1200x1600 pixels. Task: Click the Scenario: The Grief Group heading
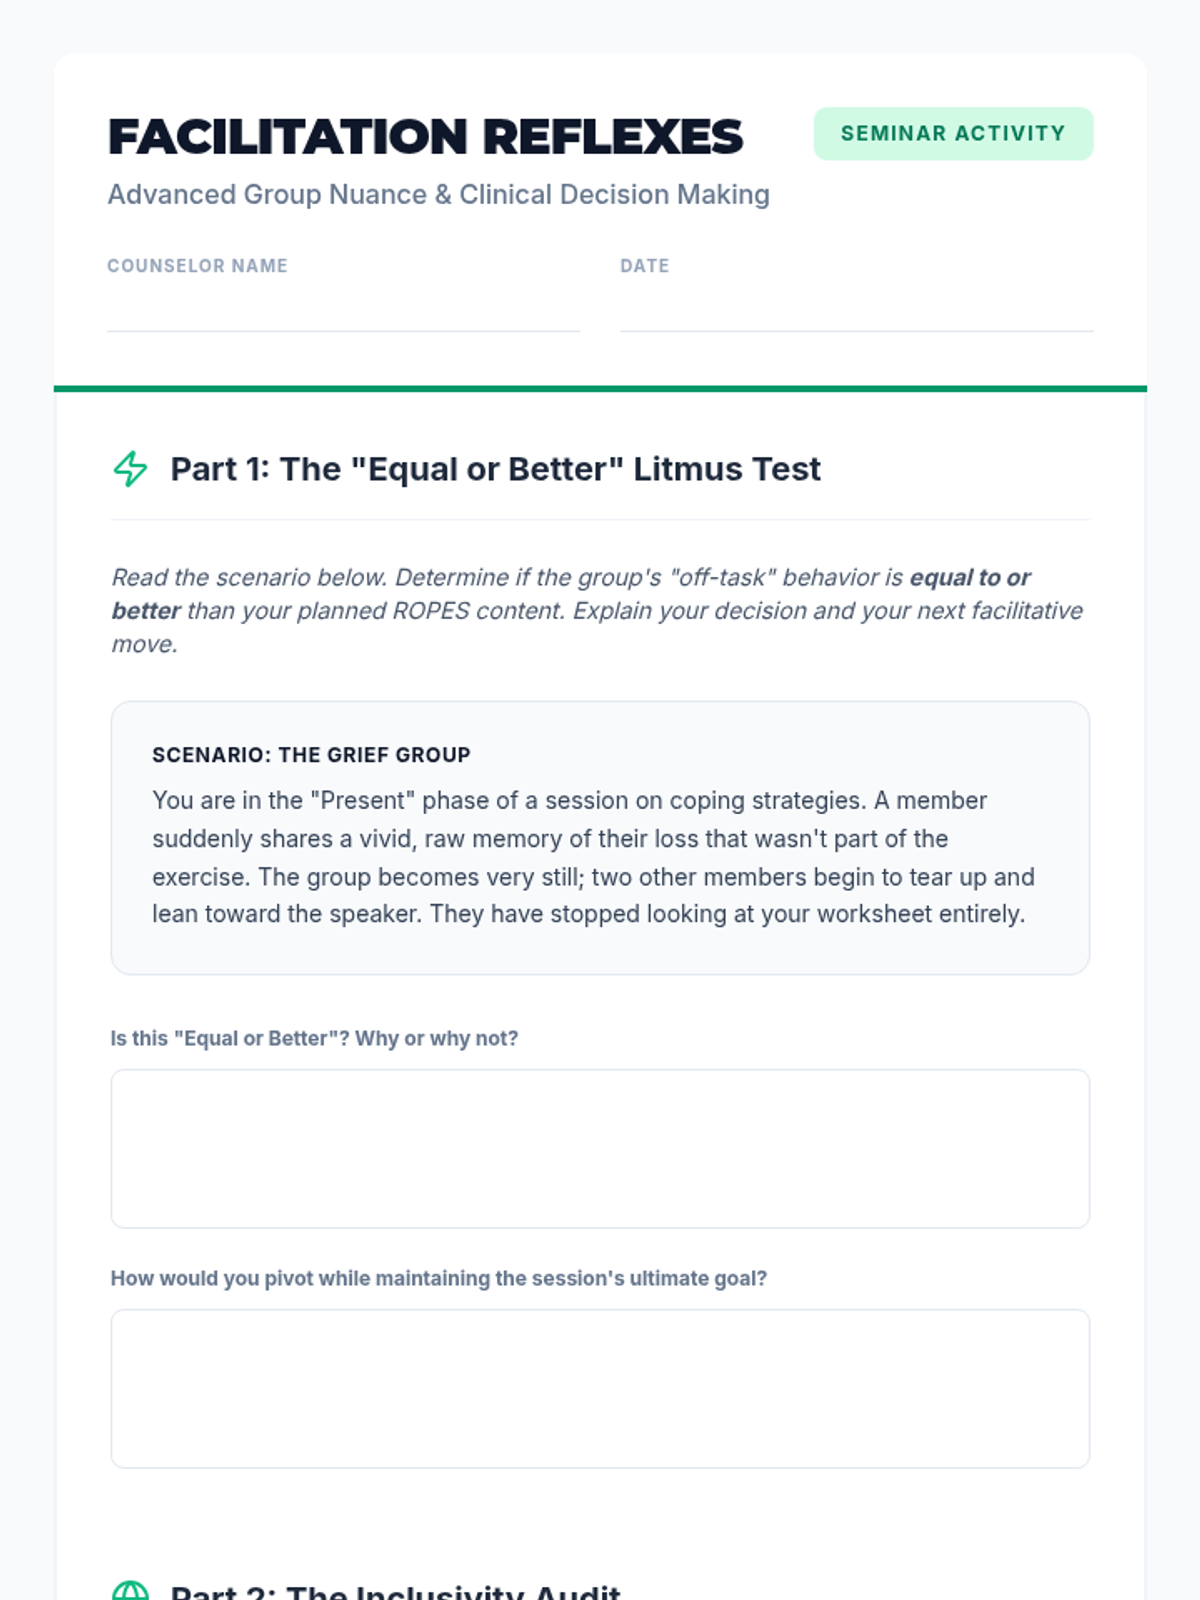311,755
